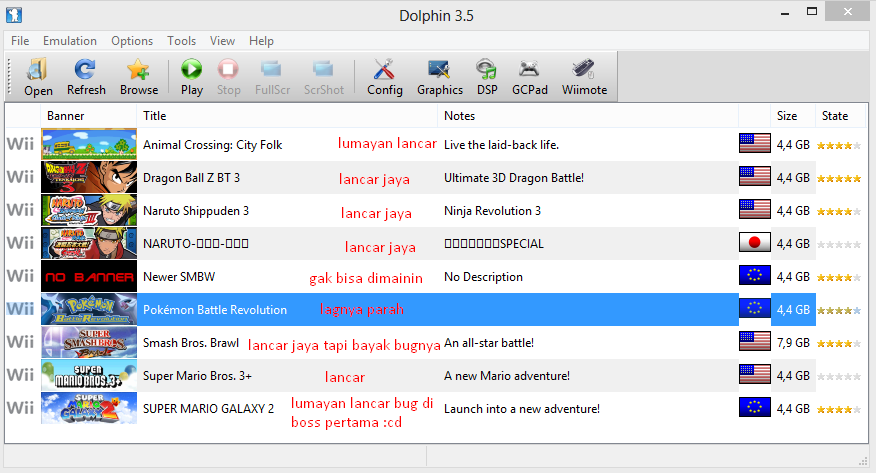Click the '7,9 GB' size cell

(x=793, y=342)
